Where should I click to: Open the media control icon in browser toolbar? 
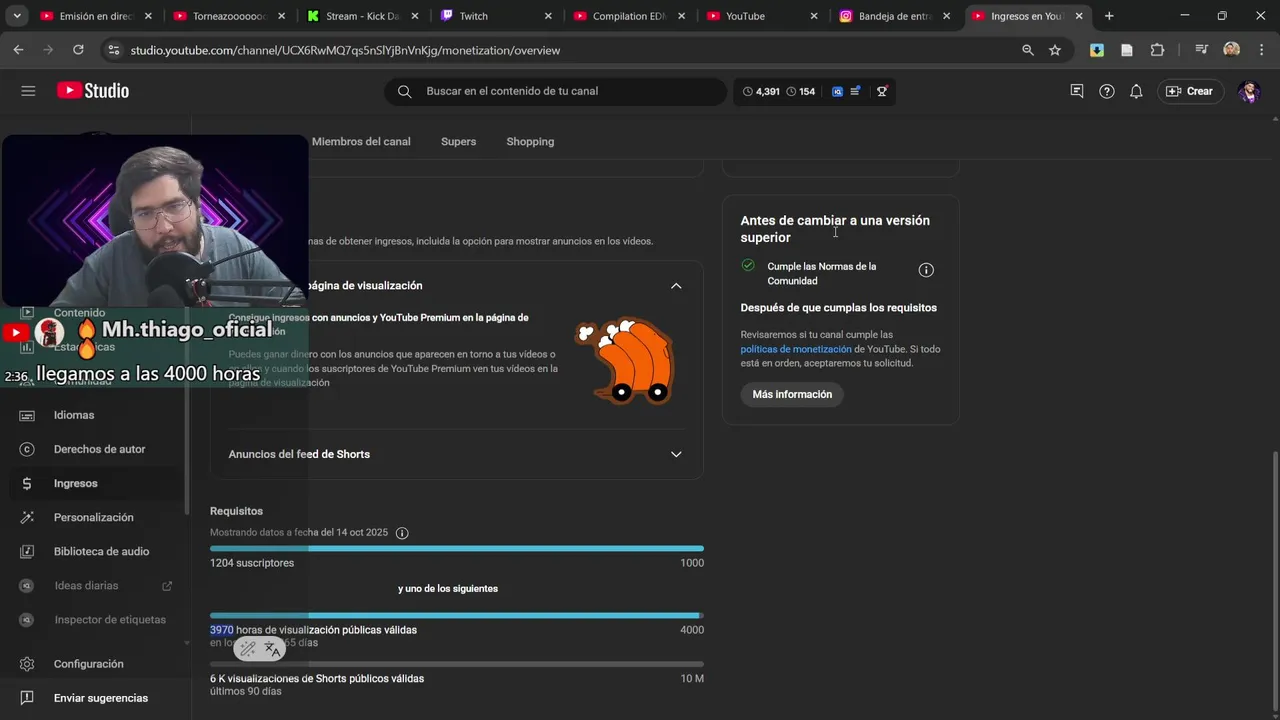(x=1202, y=50)
